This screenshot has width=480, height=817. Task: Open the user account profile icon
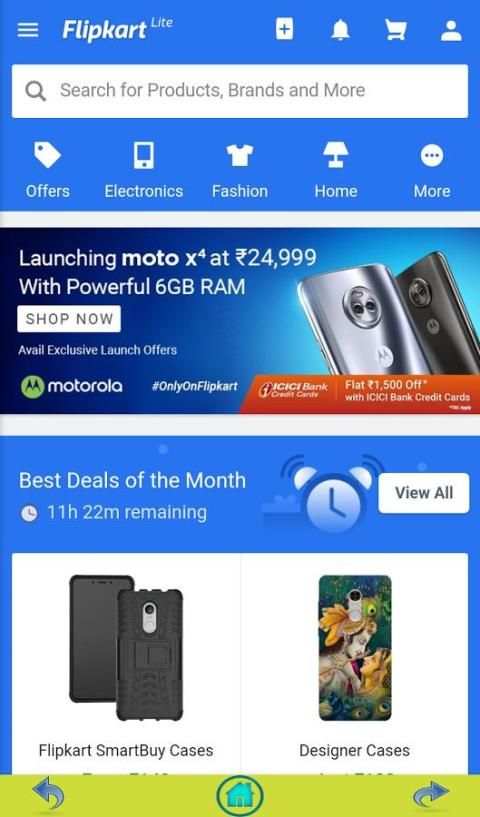coord(451,30)
